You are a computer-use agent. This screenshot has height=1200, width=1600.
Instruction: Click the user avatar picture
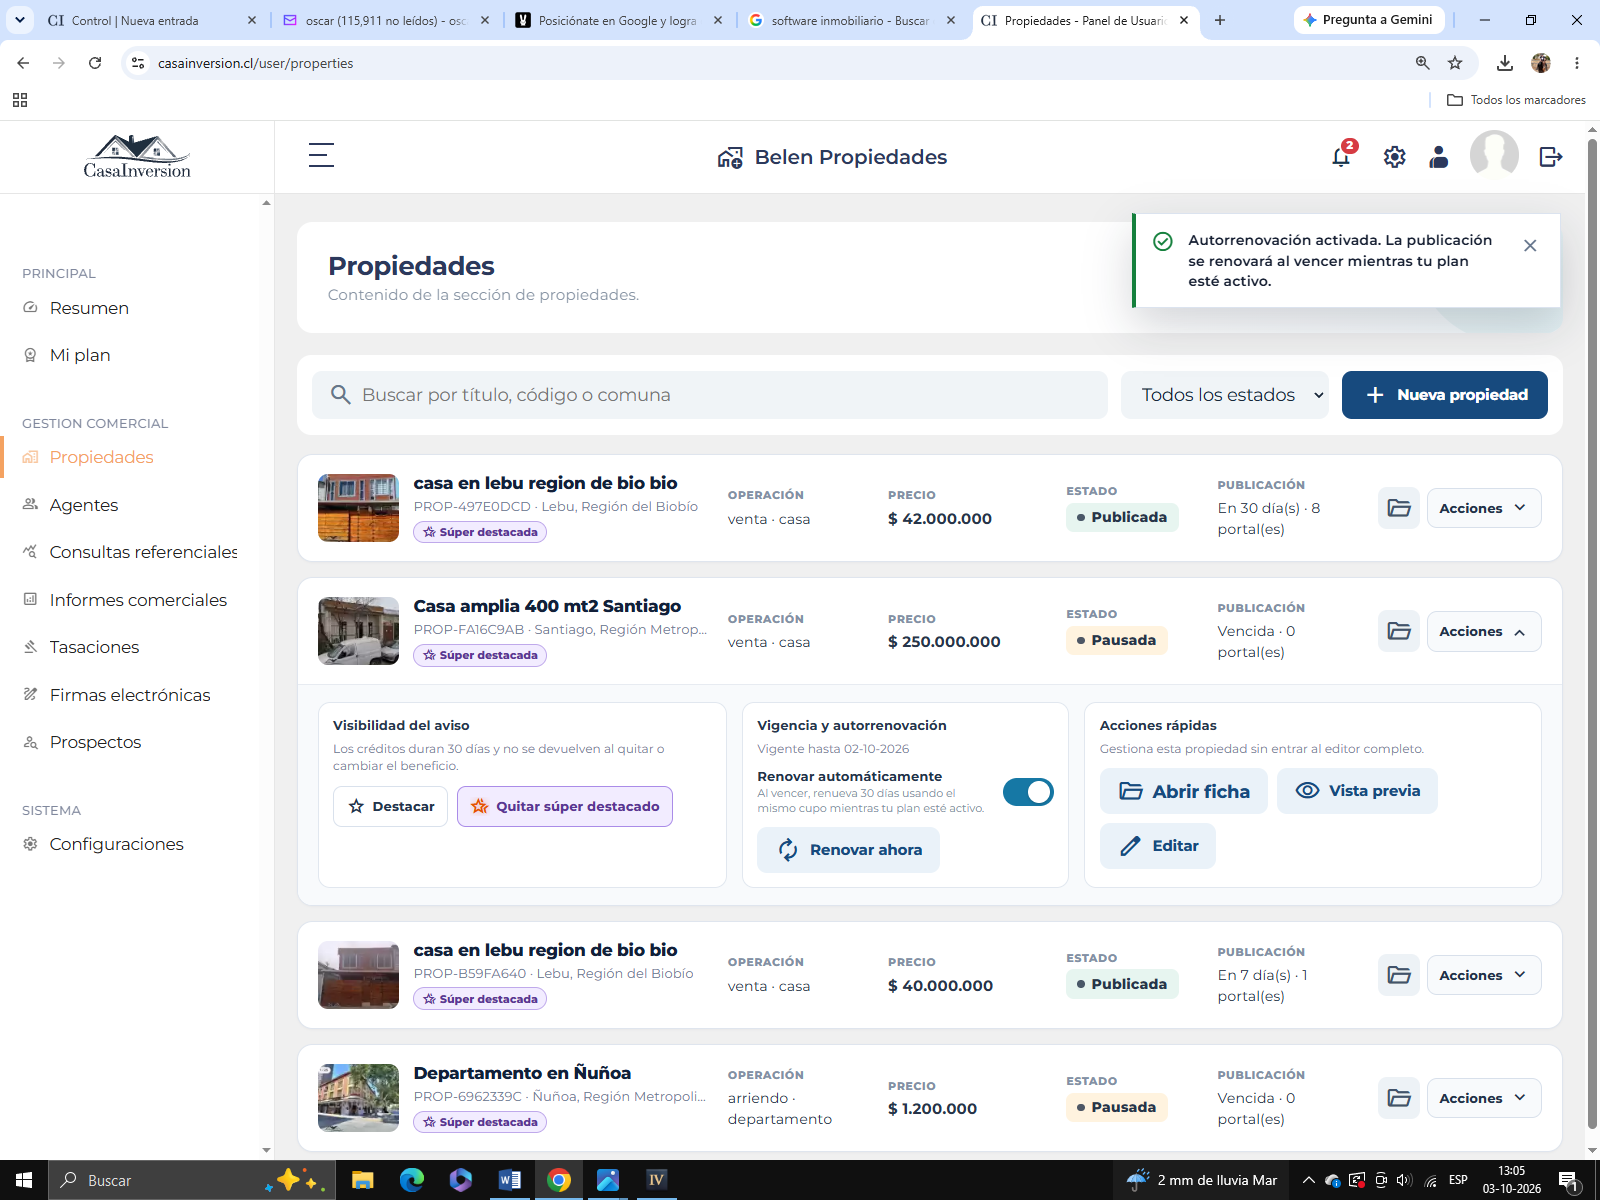1494,156
